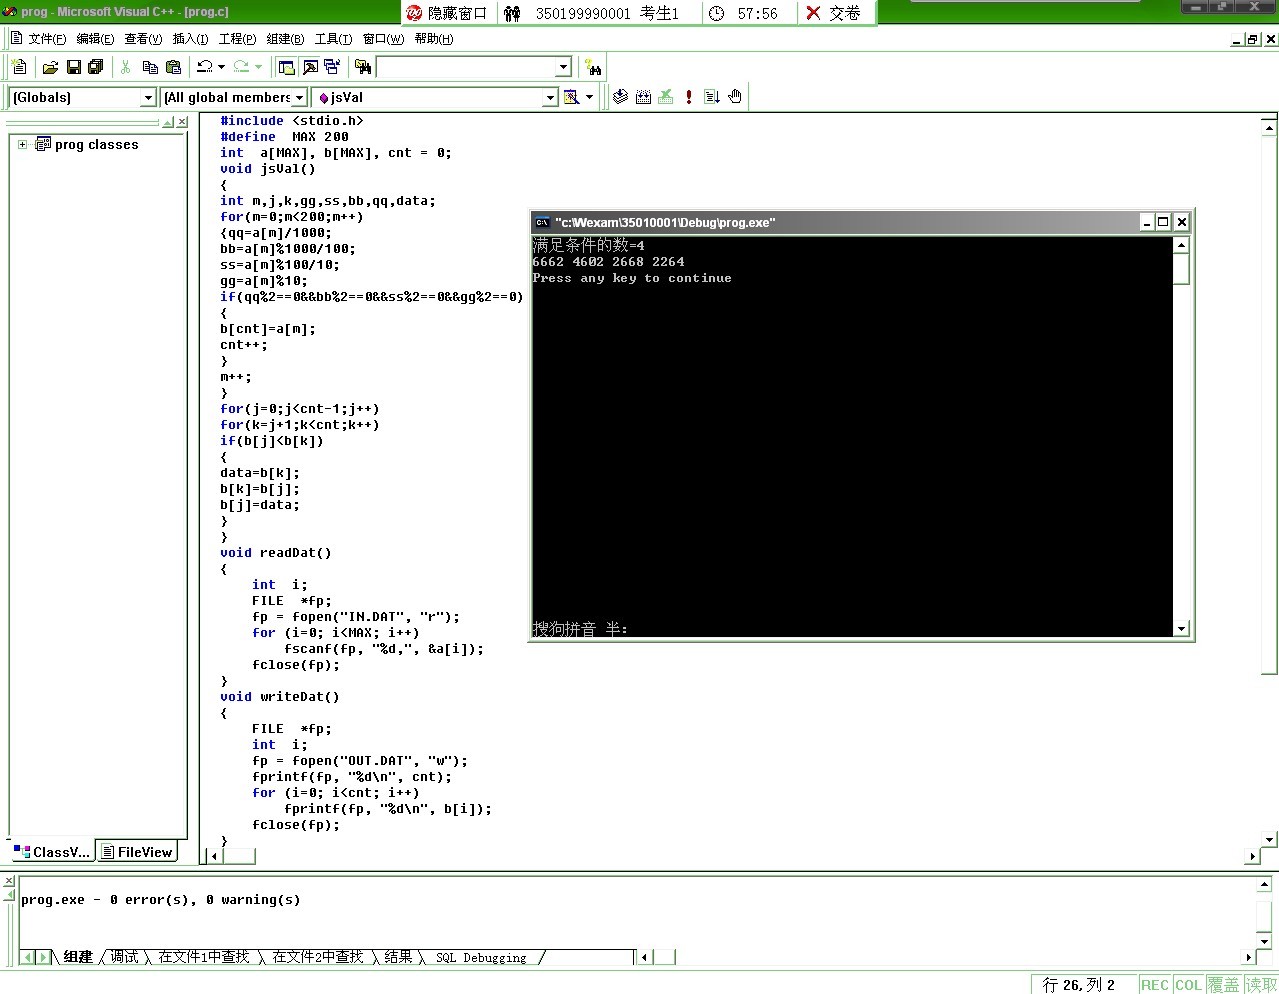
Task: Click the Cut scissors icon
Action: click(126, 67)
